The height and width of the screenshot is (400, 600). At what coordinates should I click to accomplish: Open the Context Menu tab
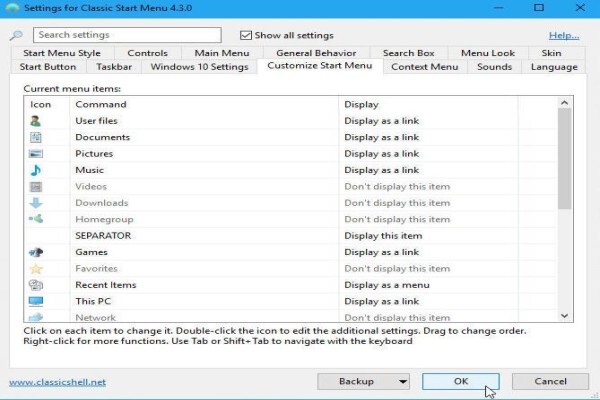pyautogui.click(x=424, y=67)
